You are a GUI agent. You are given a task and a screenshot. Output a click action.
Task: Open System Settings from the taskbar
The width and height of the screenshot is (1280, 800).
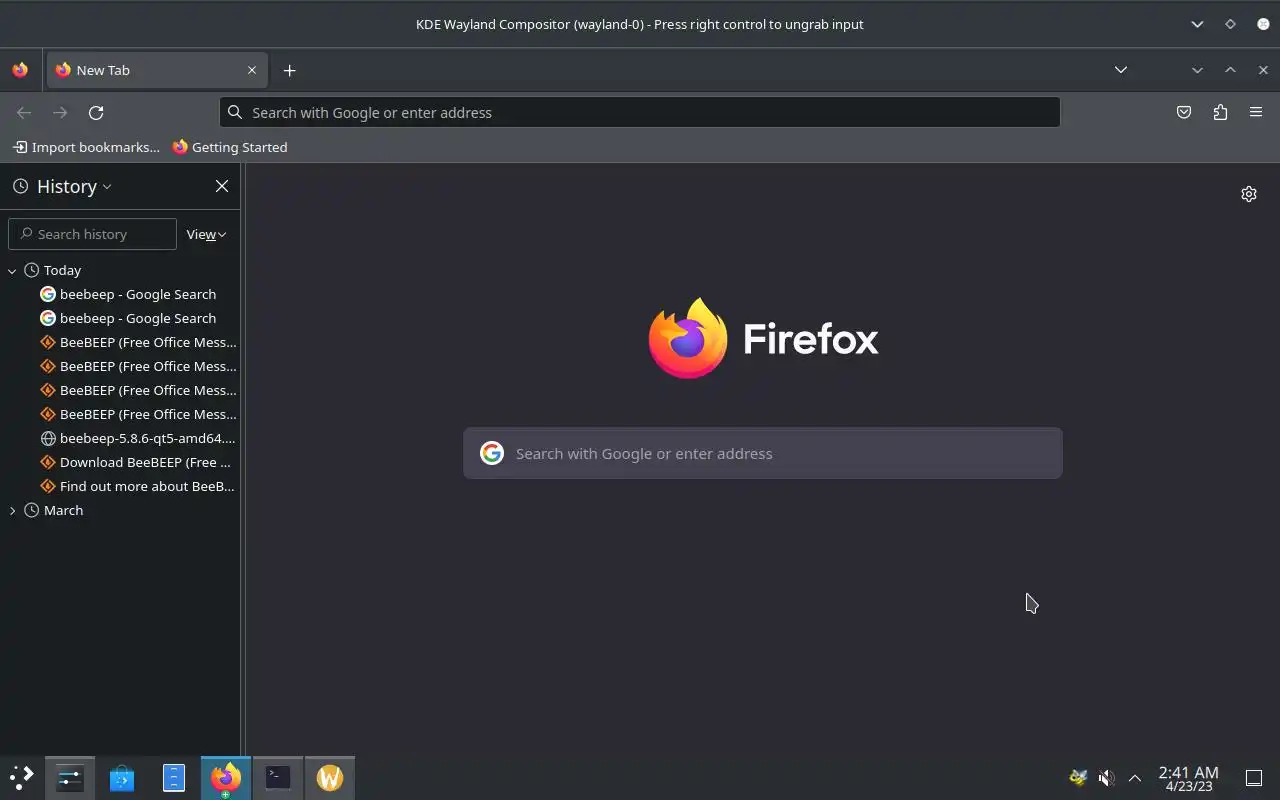70,777
